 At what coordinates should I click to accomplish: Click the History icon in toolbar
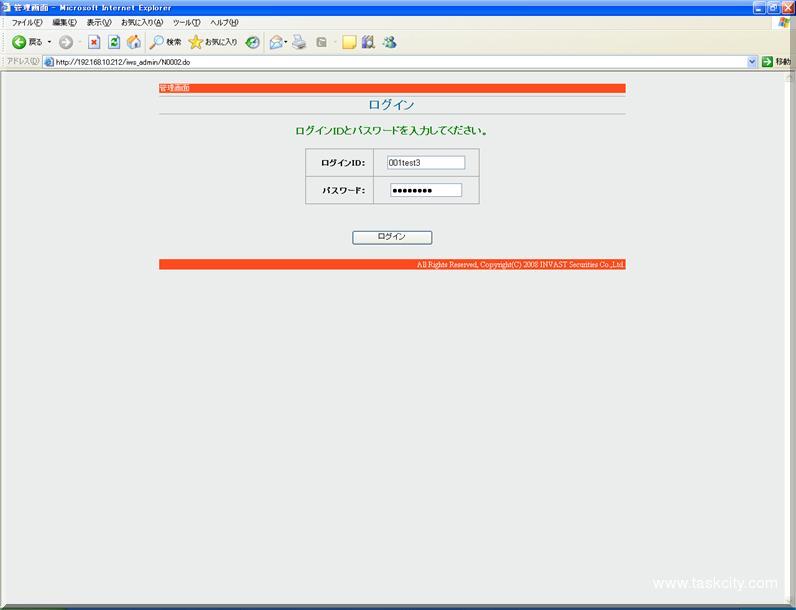(x=253, y=42)
